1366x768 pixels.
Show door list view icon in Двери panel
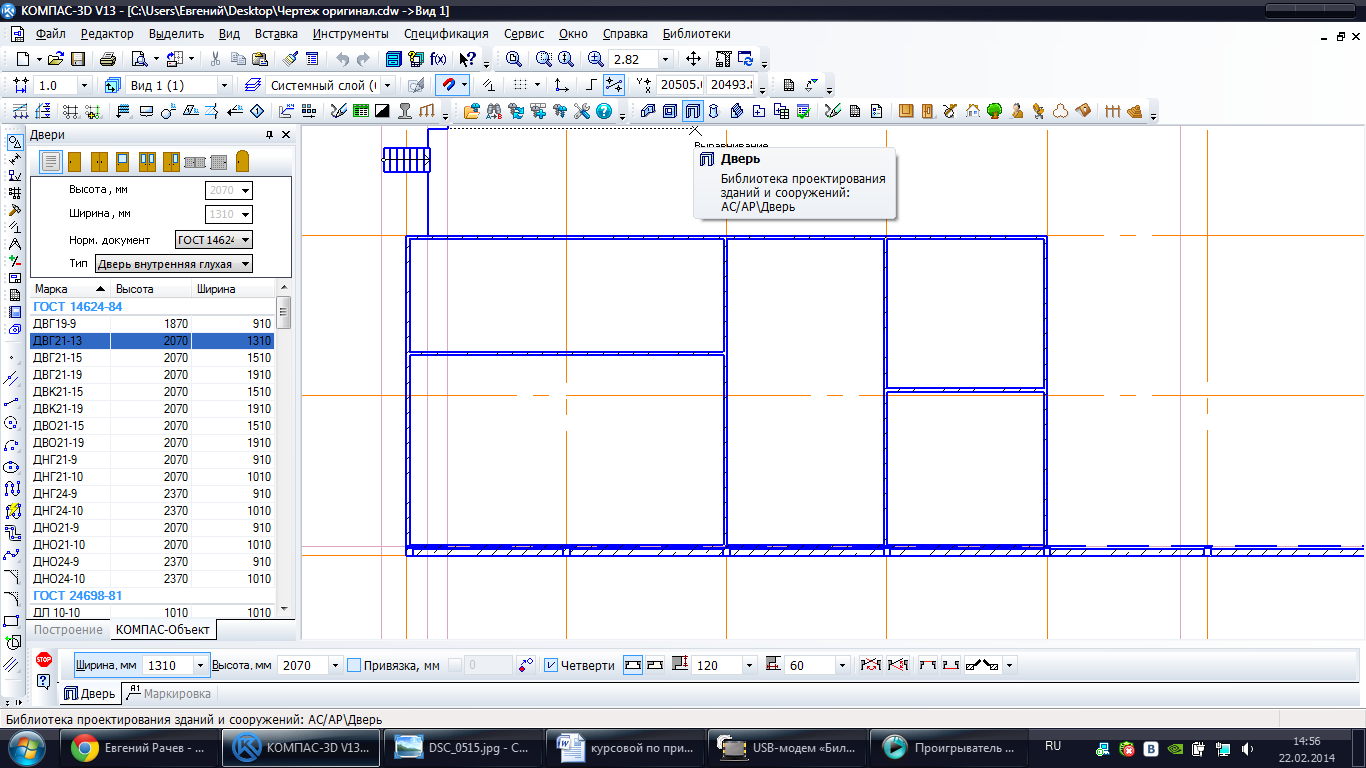click(51, 162)
